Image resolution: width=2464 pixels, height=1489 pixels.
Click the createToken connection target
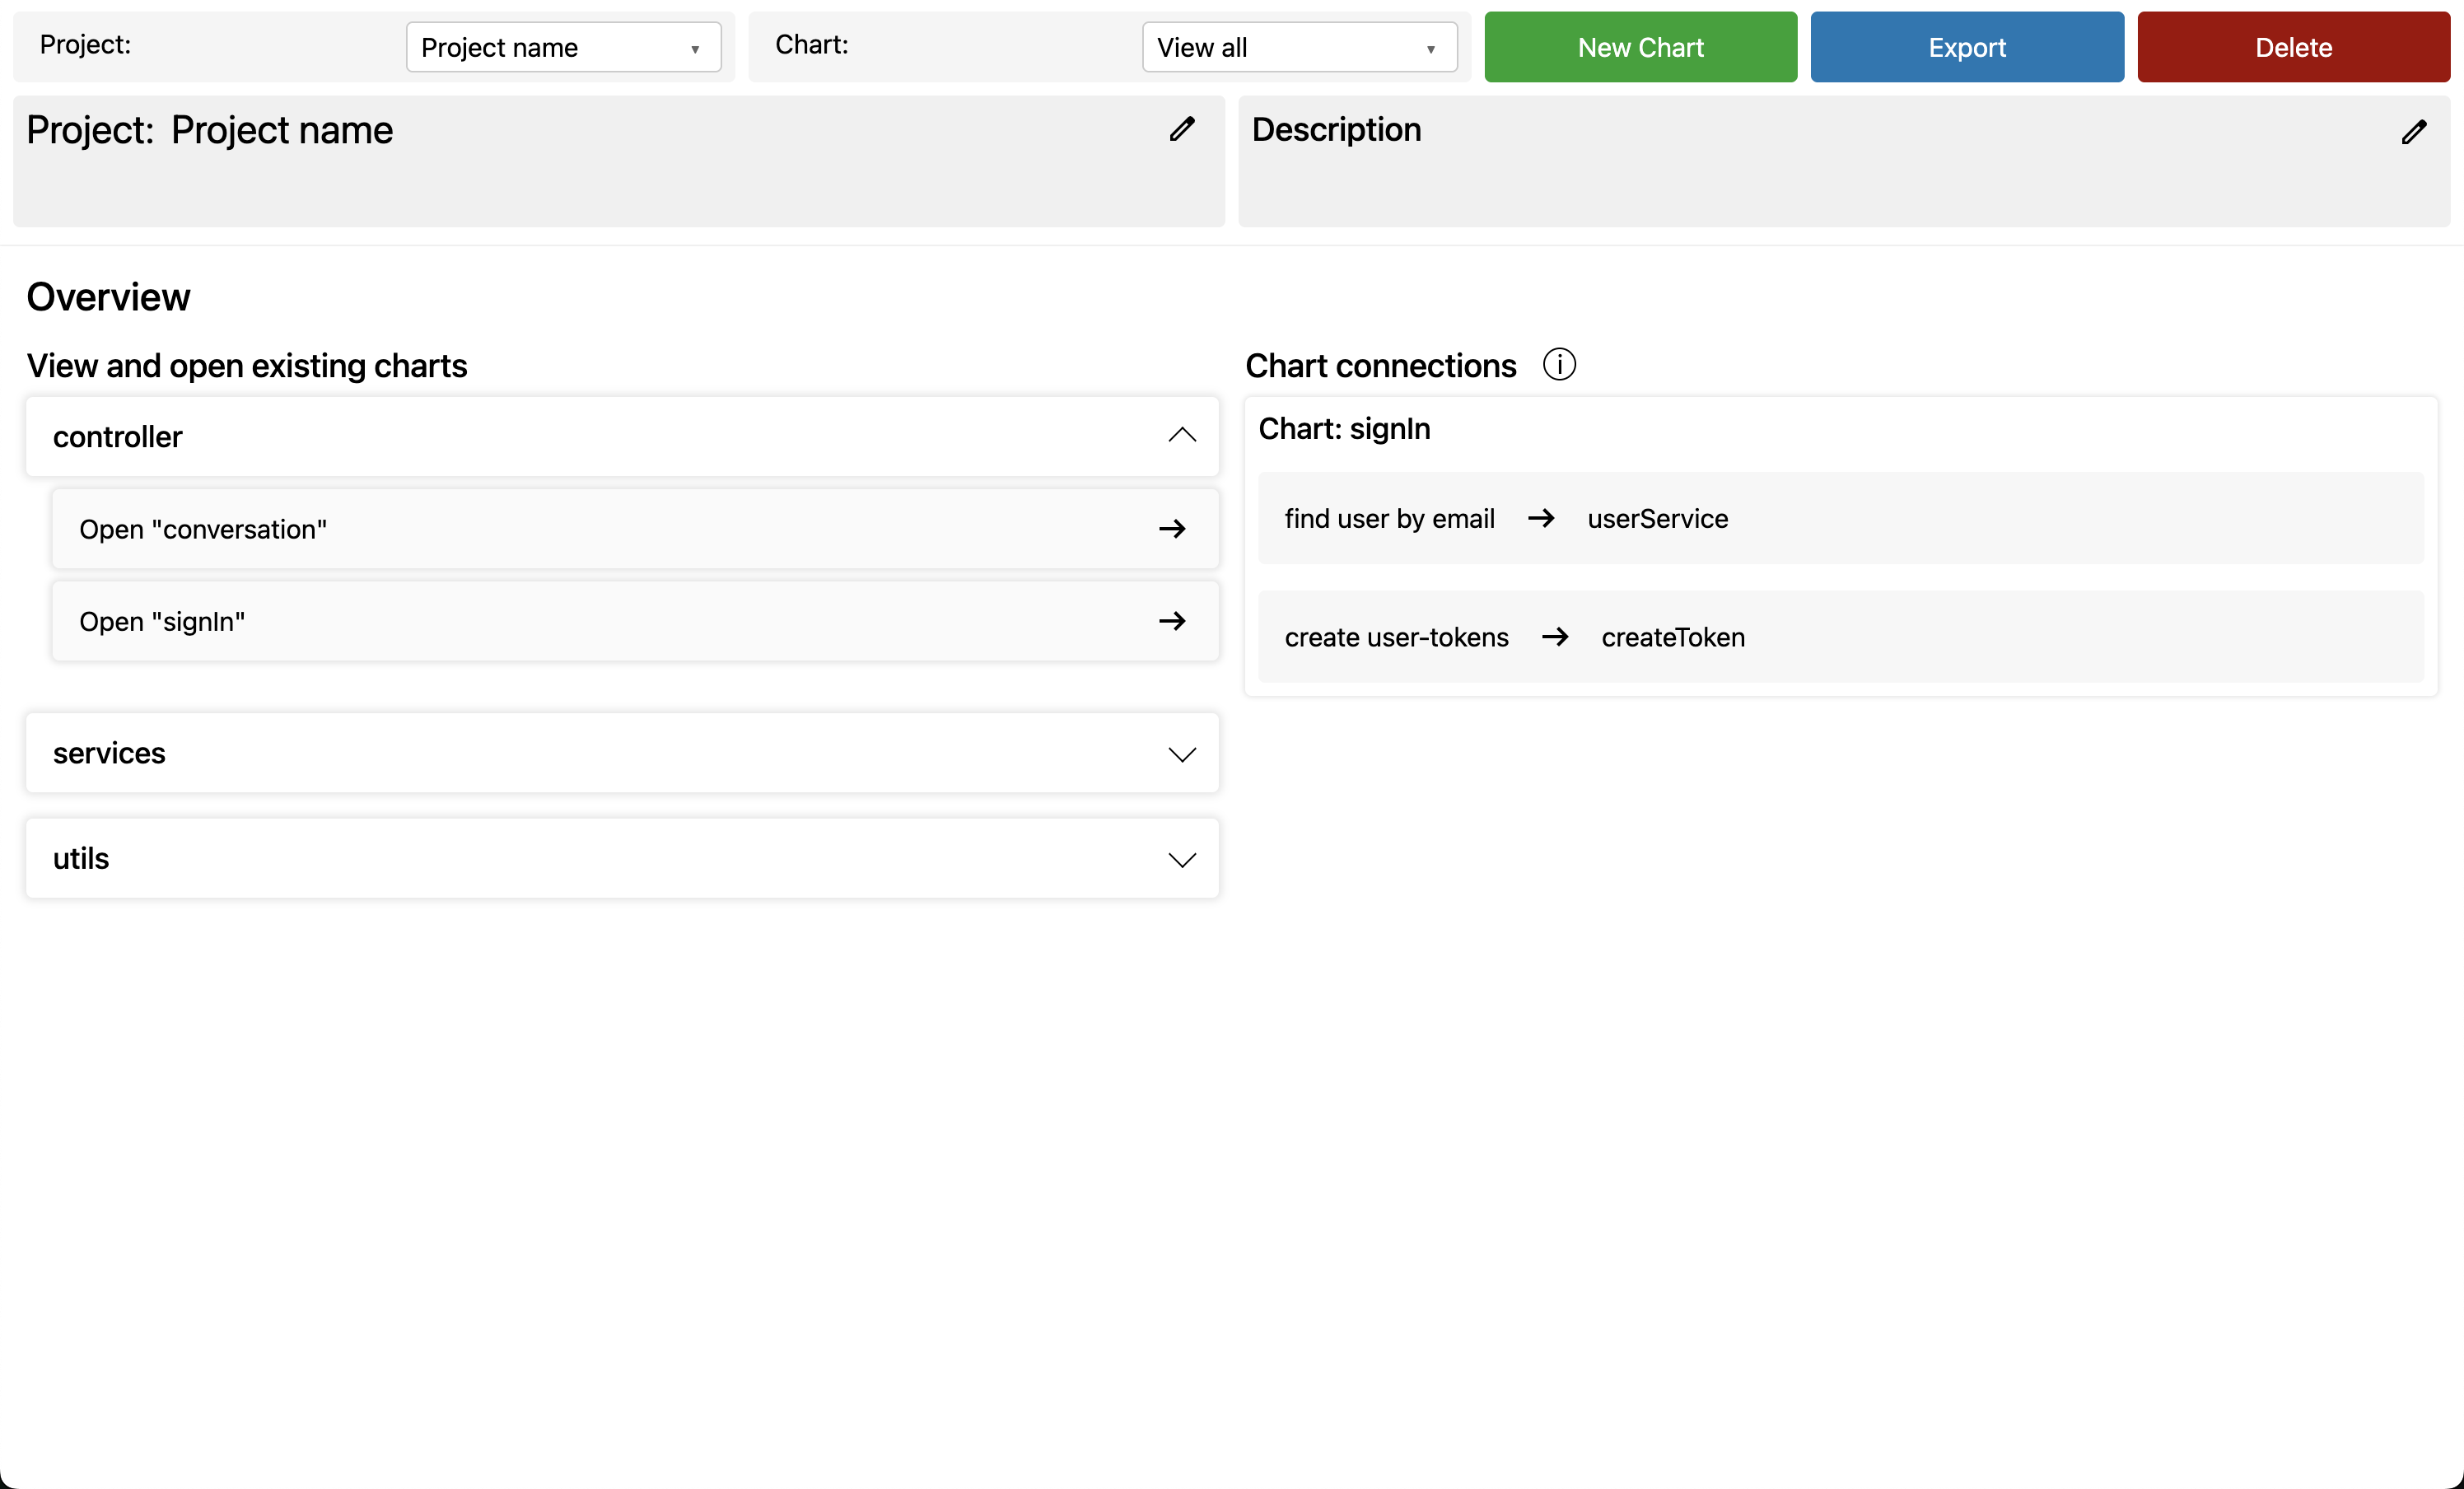tap(1673, 637)
